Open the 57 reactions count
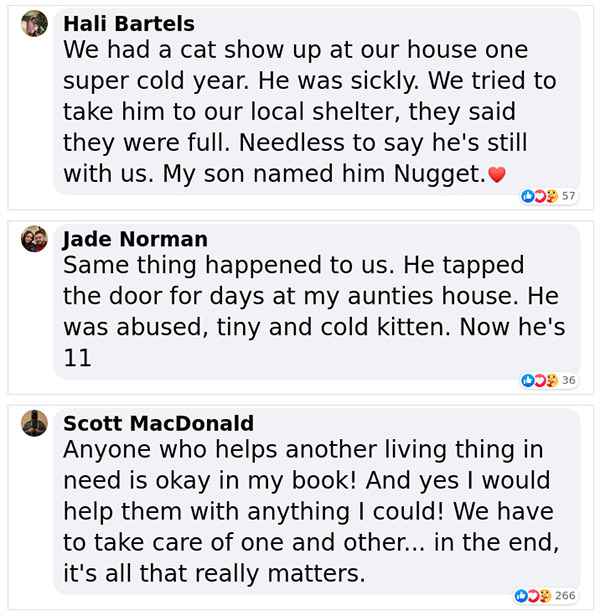 568,196
